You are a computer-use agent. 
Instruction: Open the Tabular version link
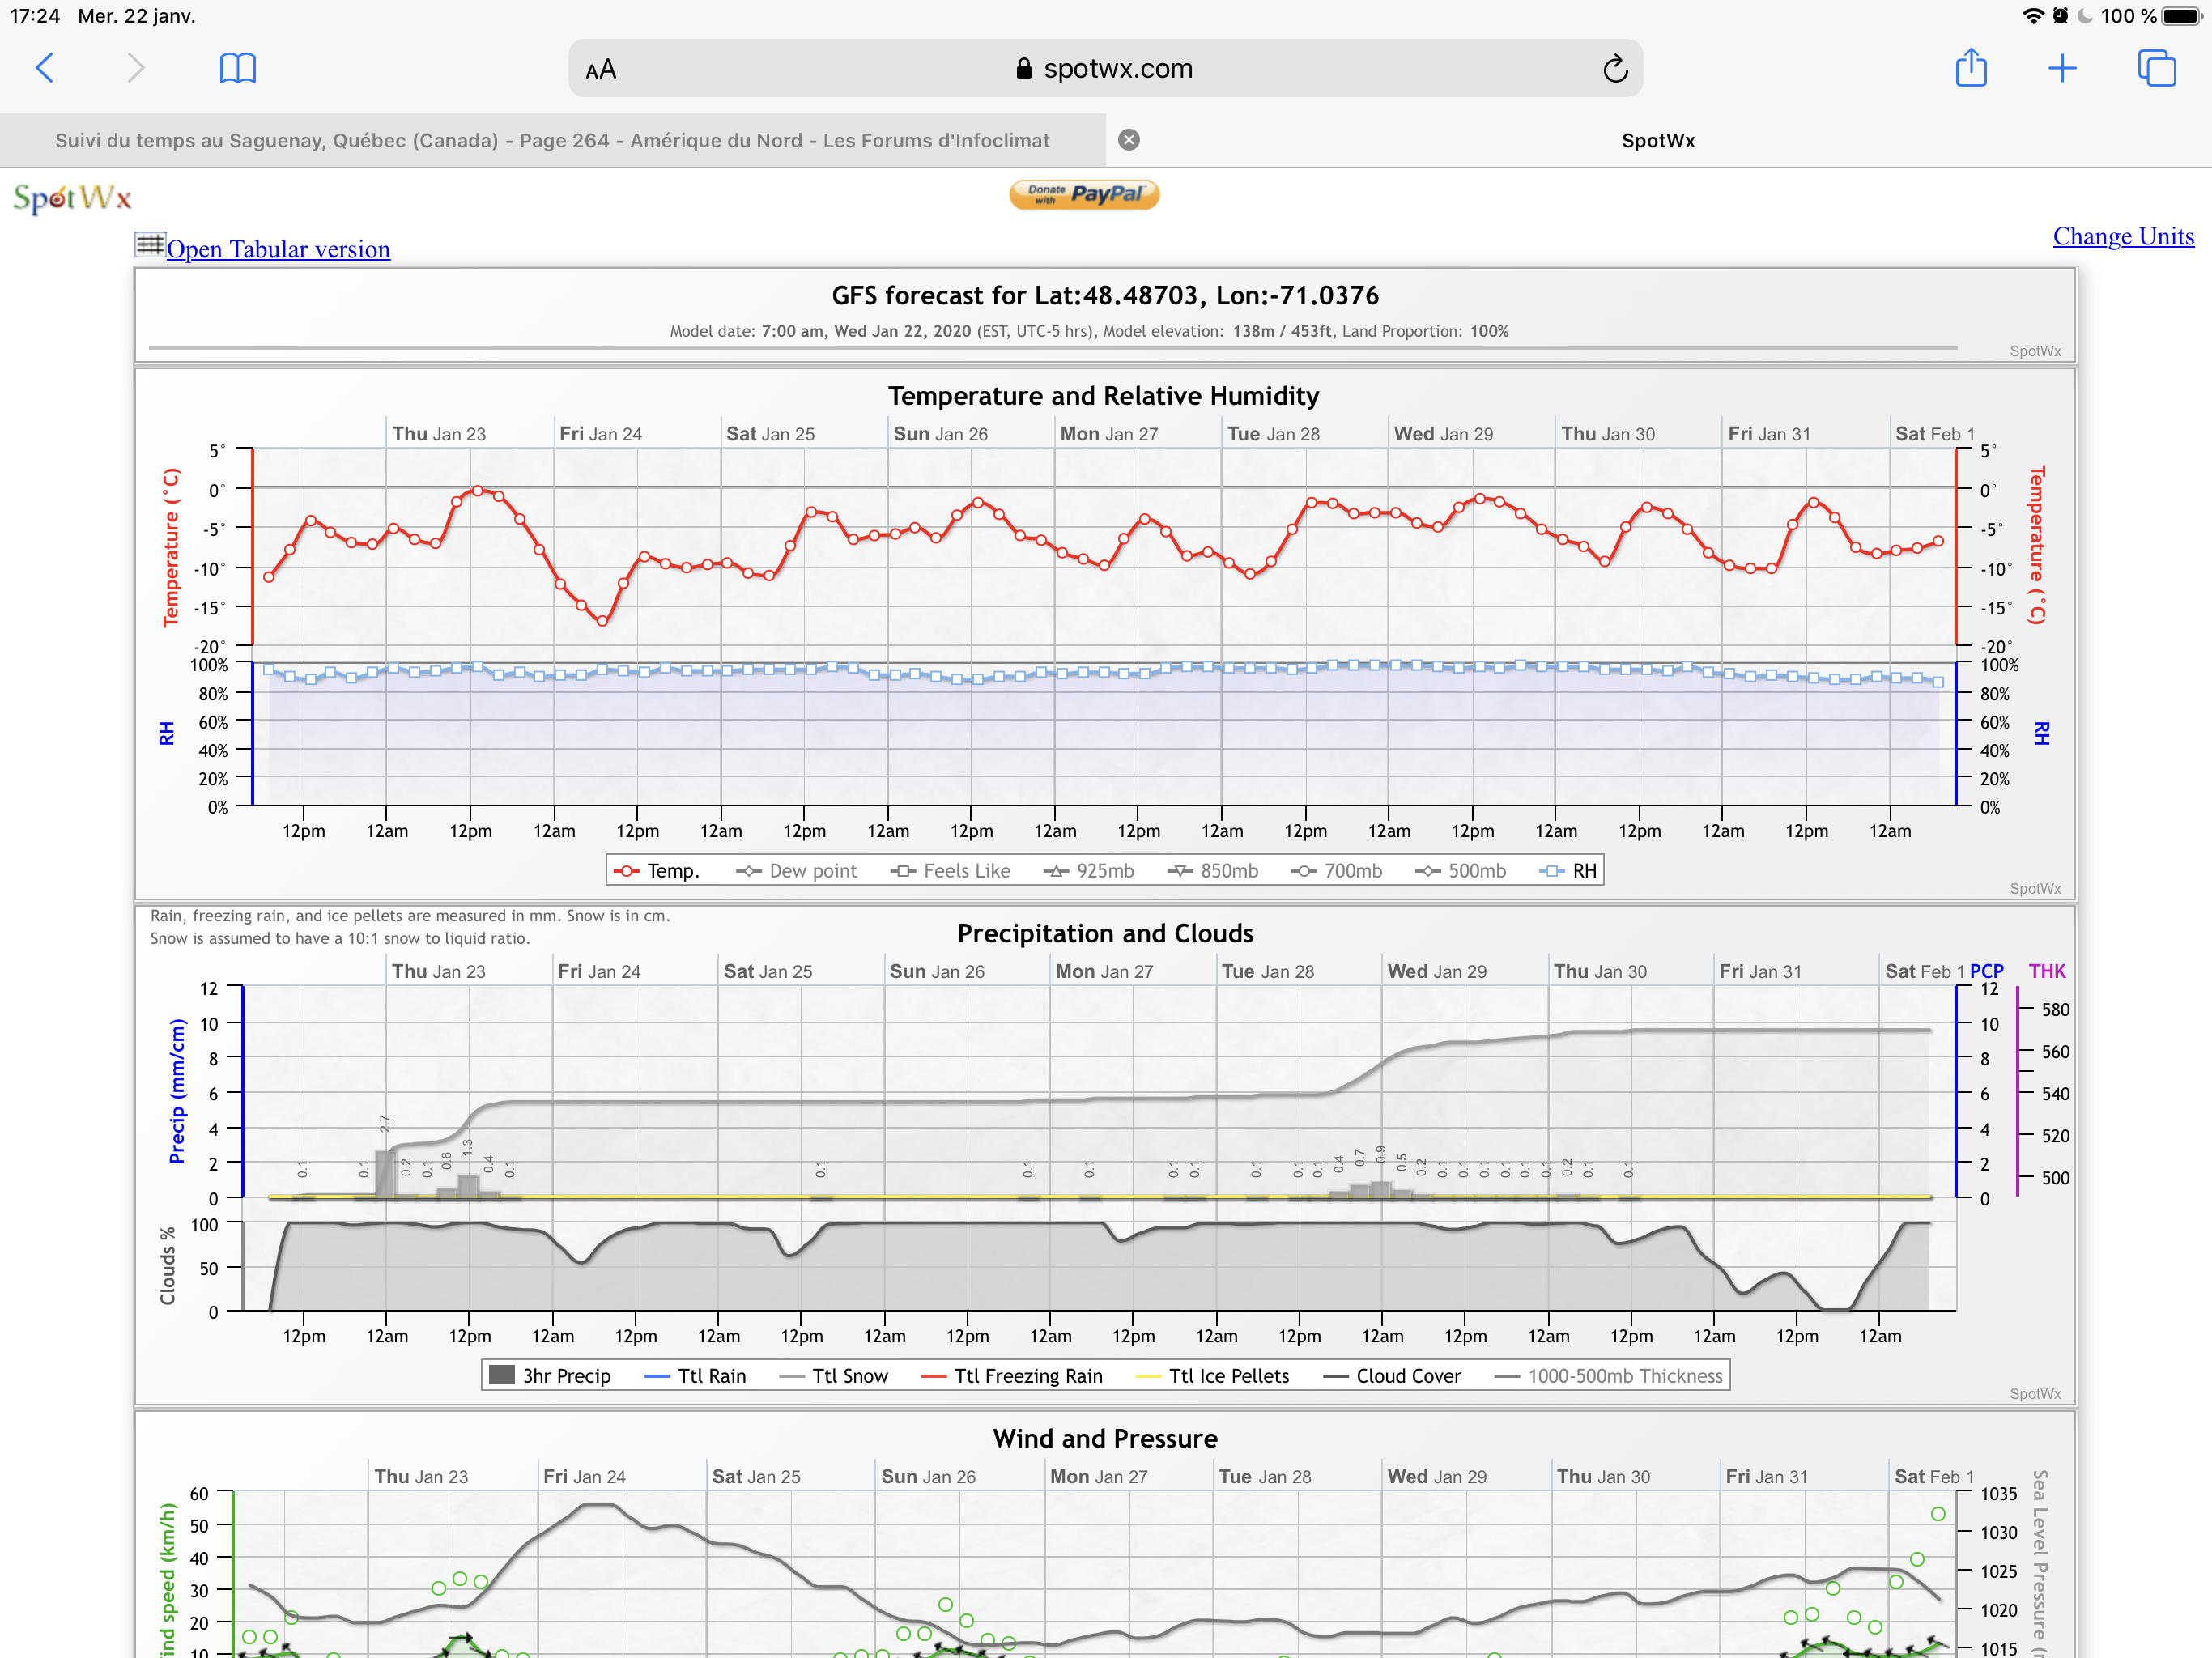click(x=278, y=249)
